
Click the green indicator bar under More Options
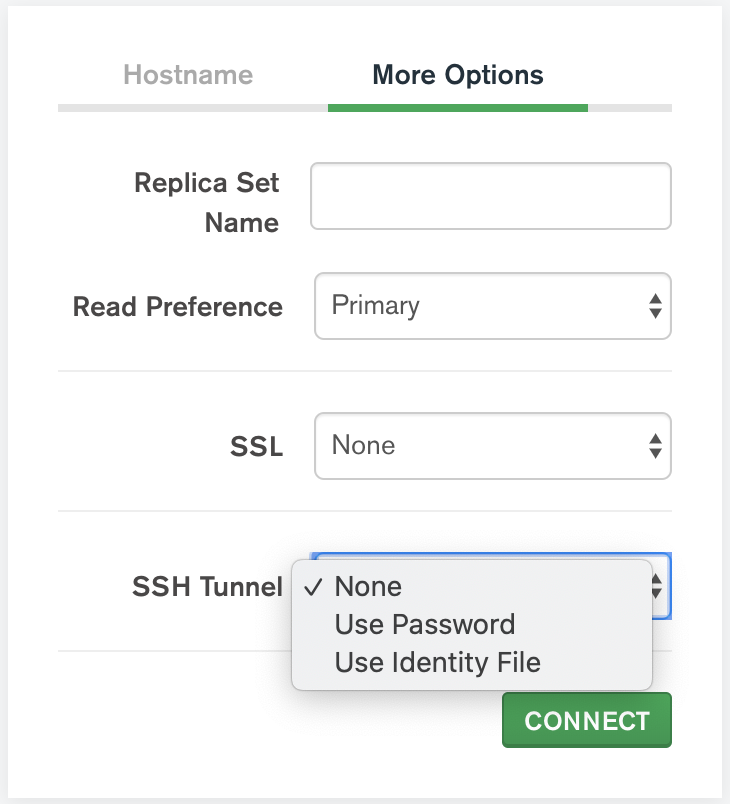point(457,108)
